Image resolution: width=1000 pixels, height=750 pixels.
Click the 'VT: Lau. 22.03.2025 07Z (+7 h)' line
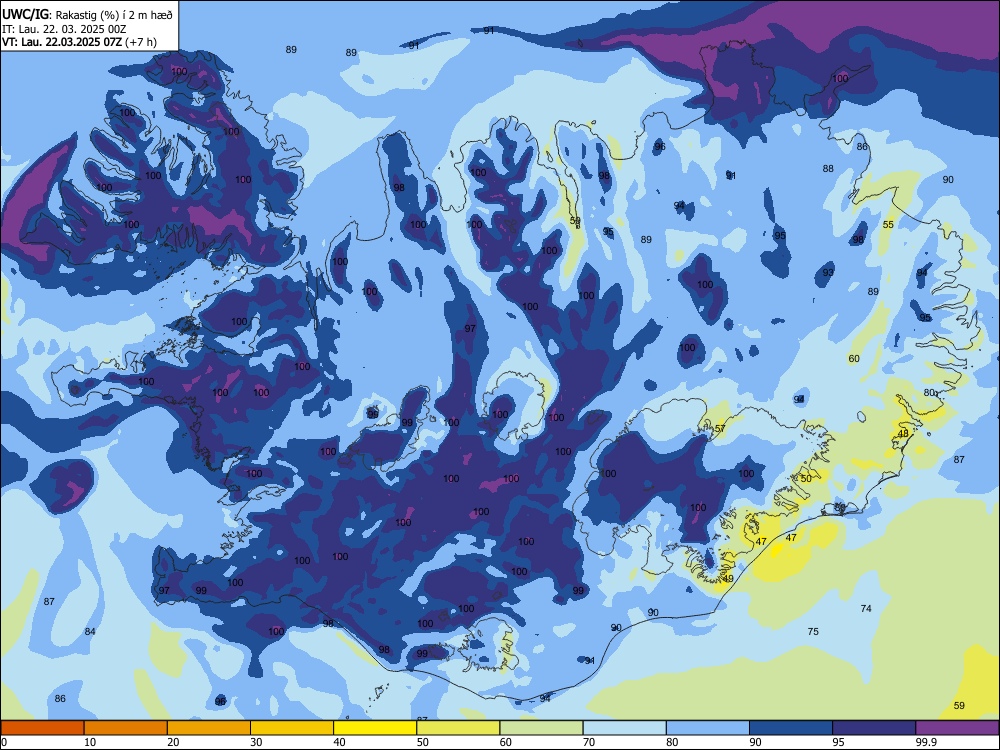[x=79, y=42]
